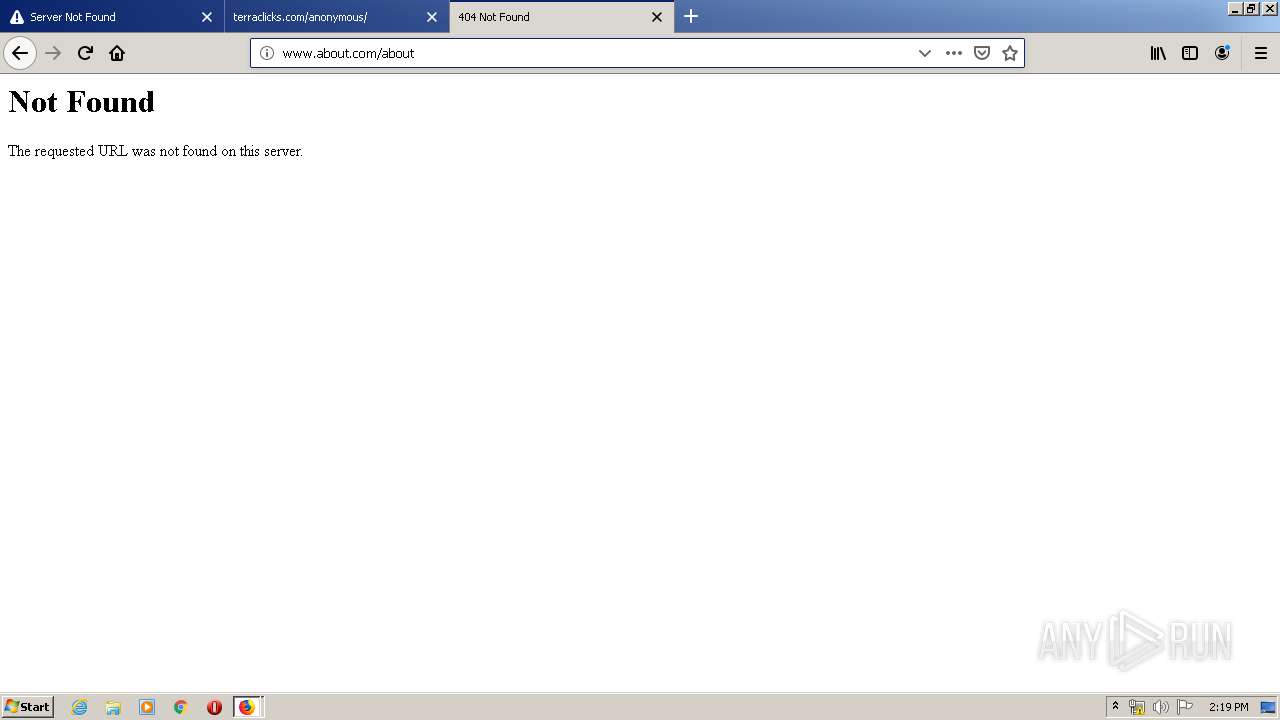The height and width of the screenshot is (720, 1280).
Task: Click the Show desktop button
Action: [1268, 707]
